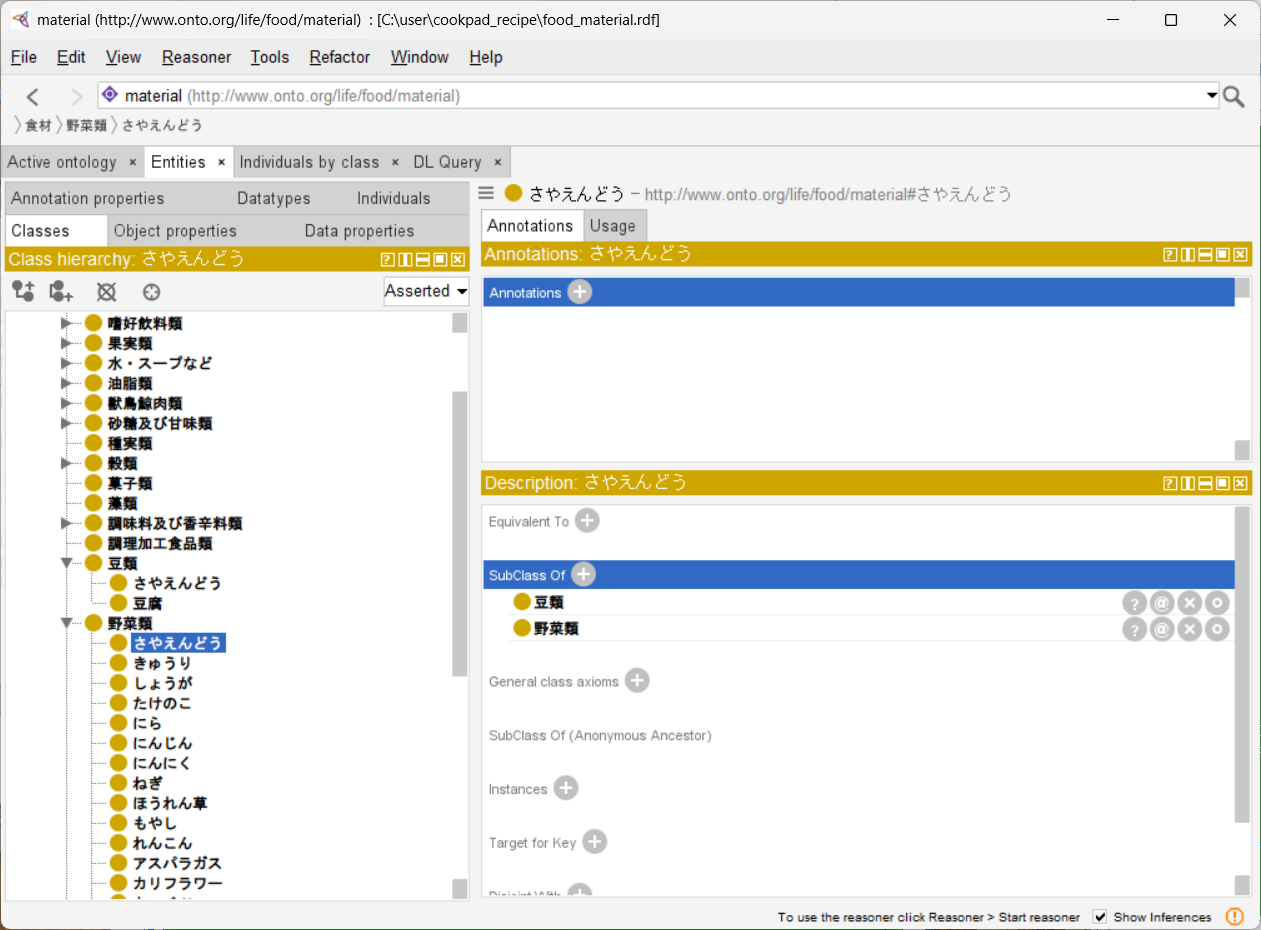Open the File menu
Screen dimensions: 1261x930
[24, 57]
